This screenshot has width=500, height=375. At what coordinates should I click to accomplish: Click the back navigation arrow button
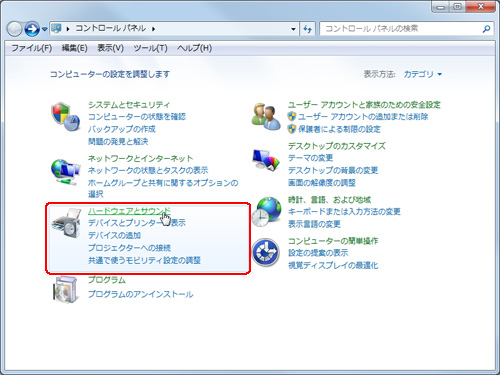14,29
